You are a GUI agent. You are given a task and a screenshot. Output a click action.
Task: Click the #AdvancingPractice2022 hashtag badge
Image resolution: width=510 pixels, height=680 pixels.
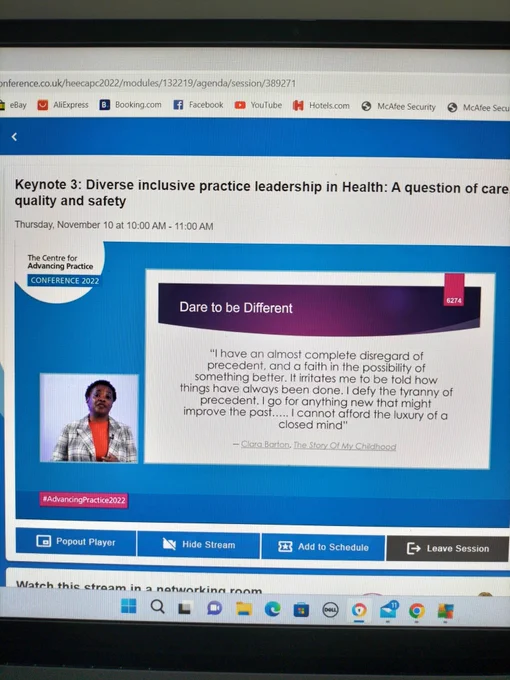click(84, 500)
